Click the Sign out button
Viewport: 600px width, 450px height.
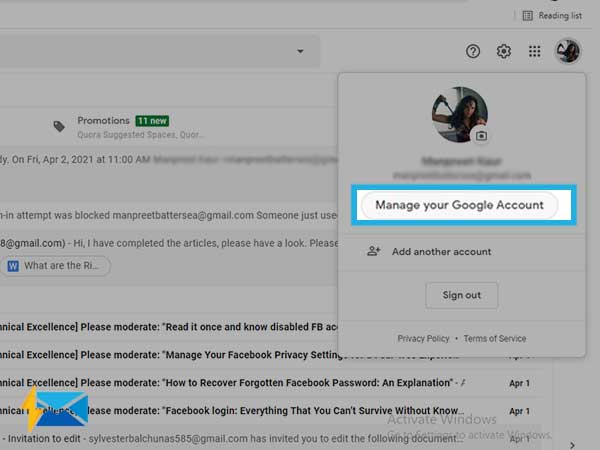(x=461, y=295)
